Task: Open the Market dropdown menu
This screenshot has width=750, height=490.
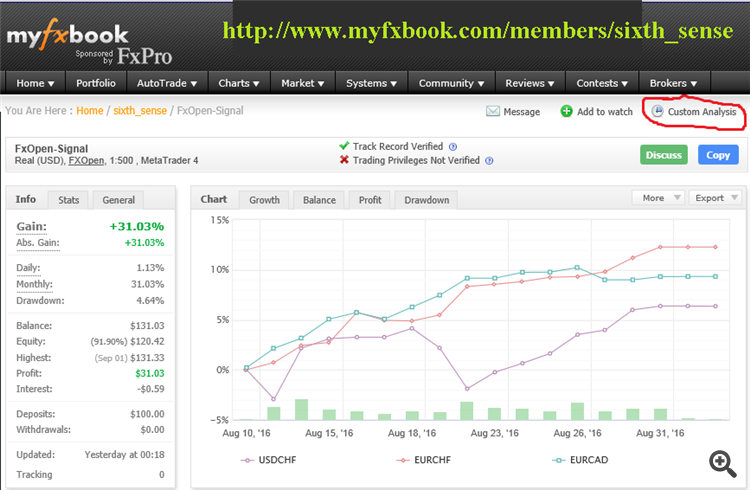Action: 303,83
